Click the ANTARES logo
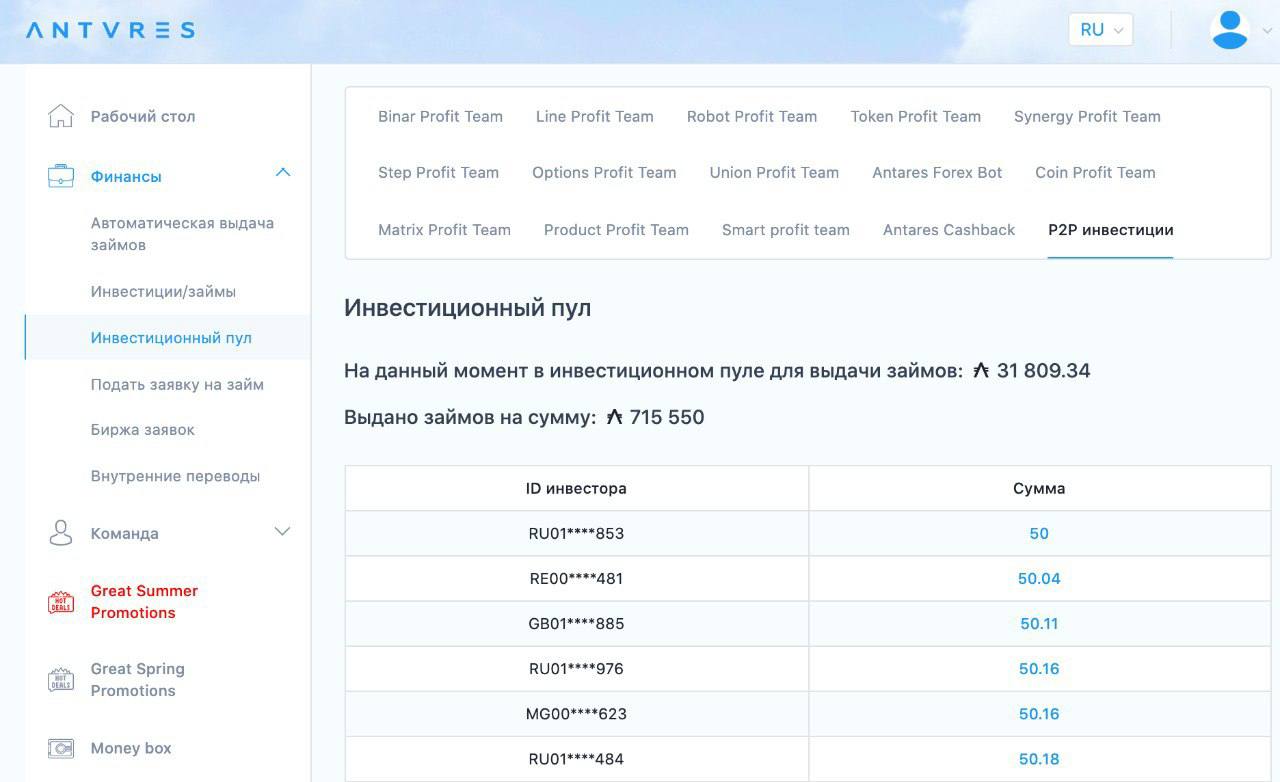 click(x=110, y=30)
